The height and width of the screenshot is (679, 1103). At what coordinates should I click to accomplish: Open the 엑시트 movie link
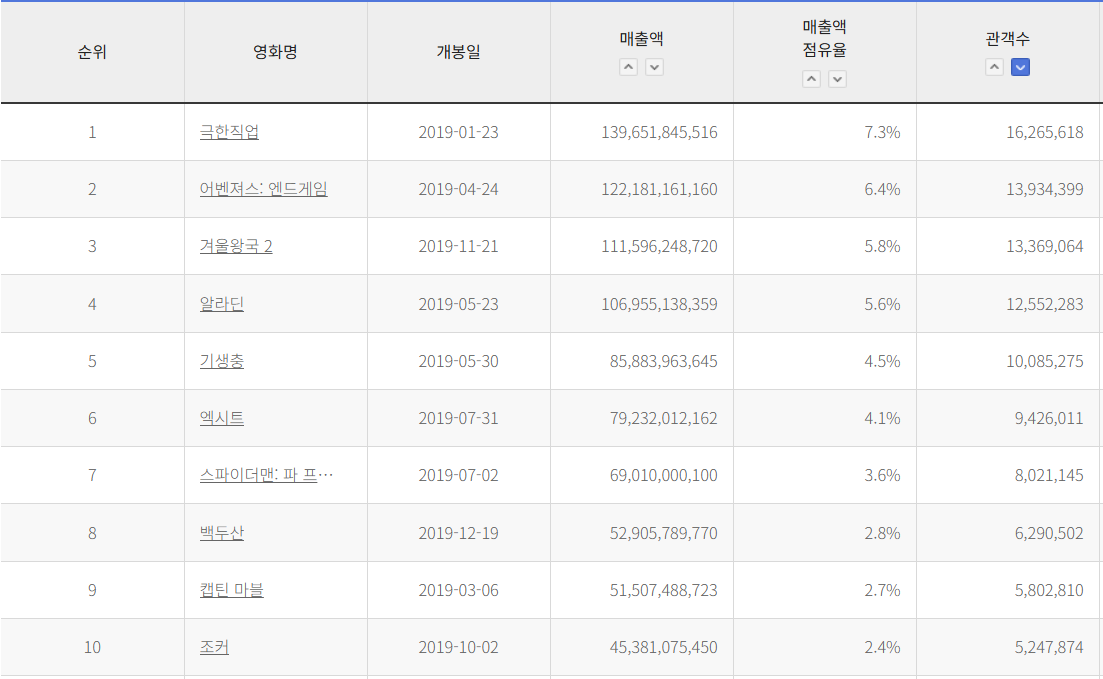[222, 418]
